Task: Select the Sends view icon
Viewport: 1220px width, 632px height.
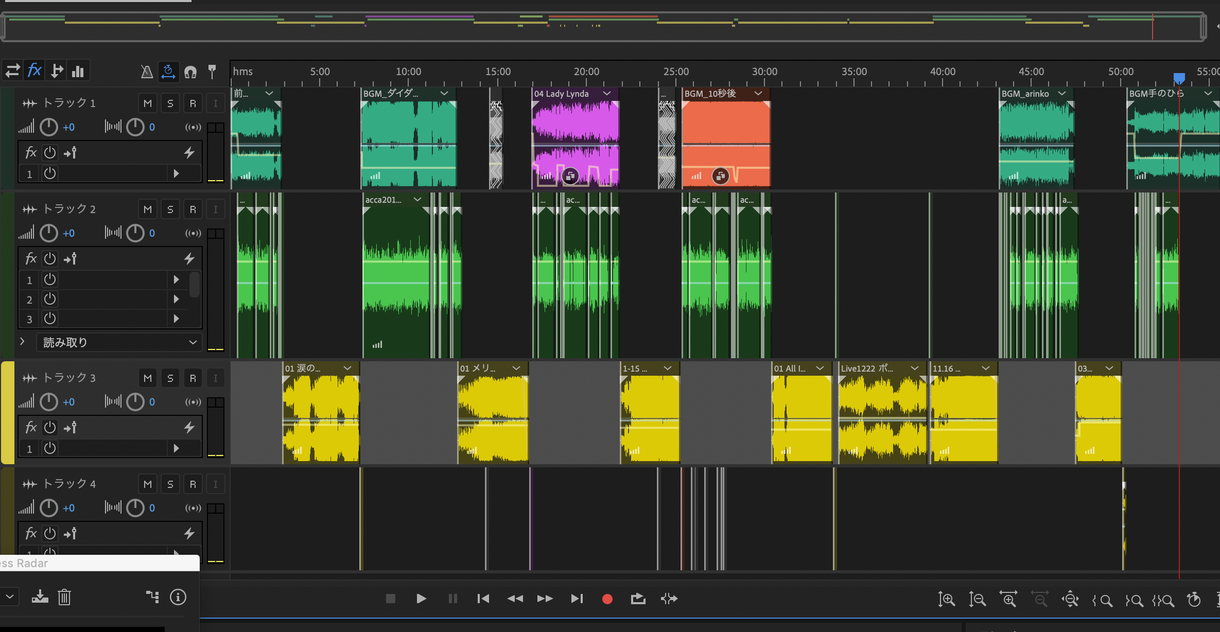Action: point(57,71)
